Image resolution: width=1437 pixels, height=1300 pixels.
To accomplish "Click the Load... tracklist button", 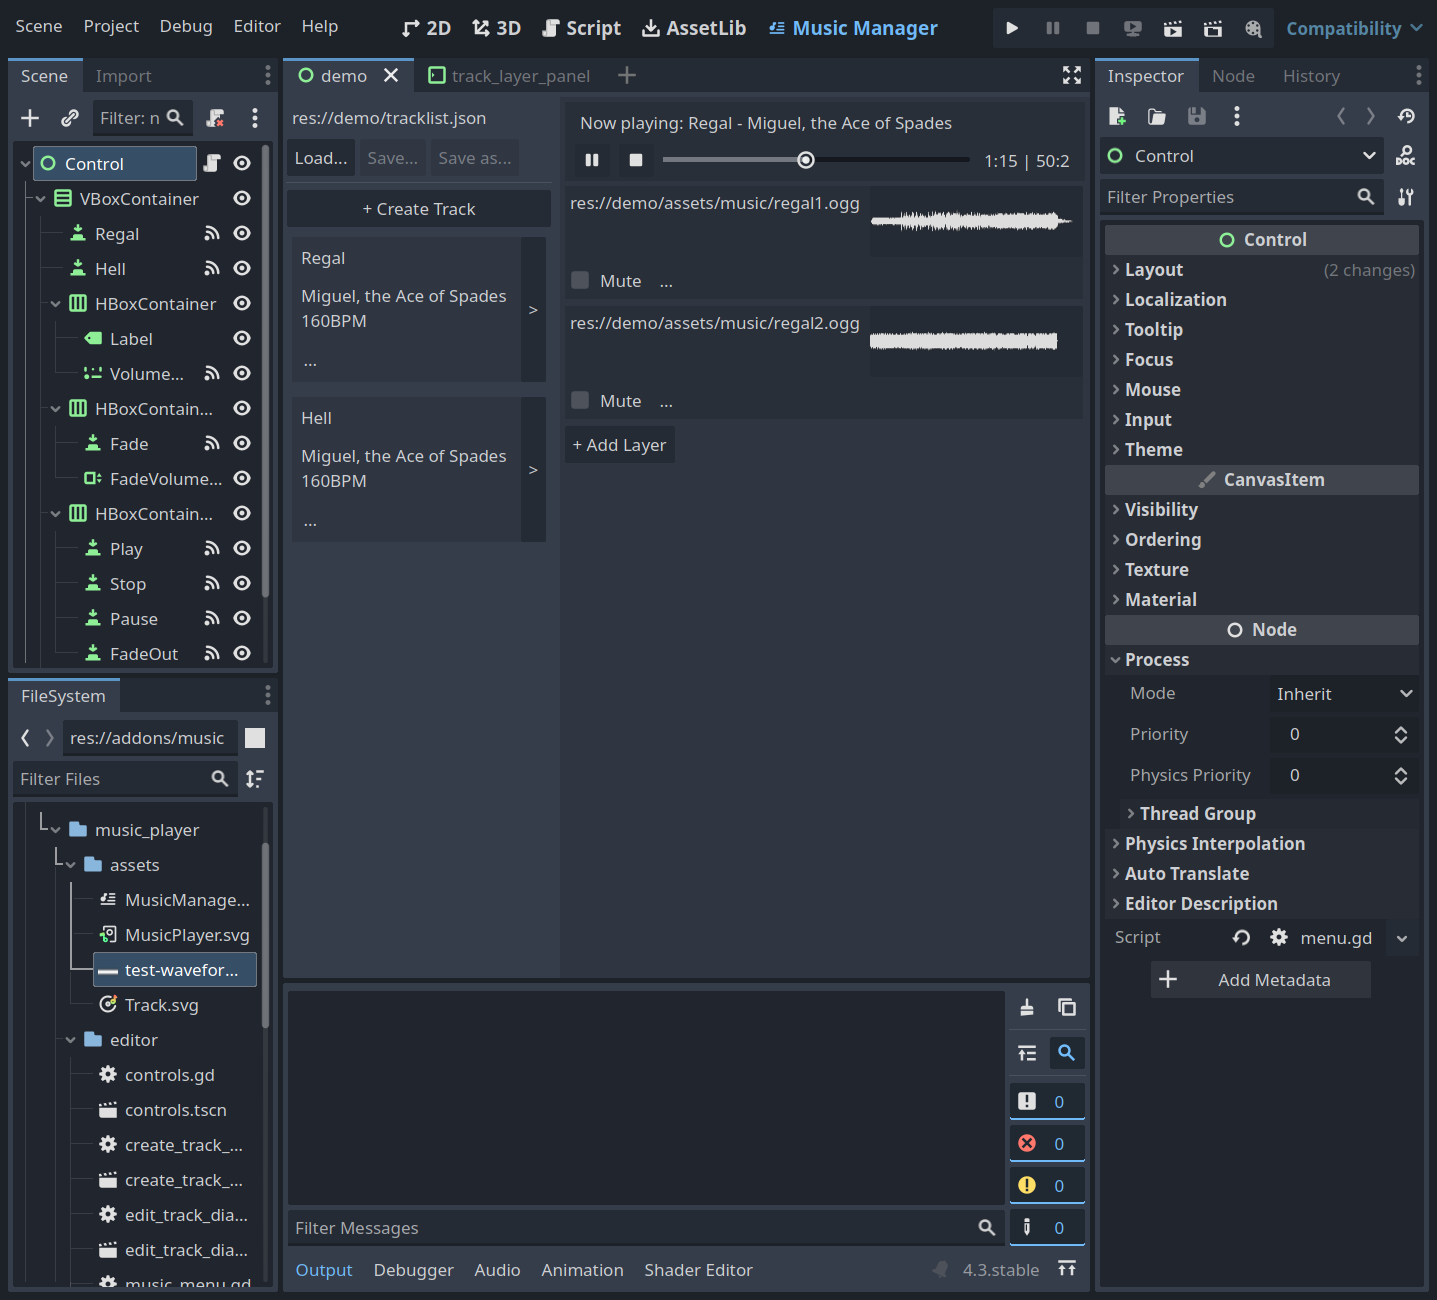I will click(321, 158).
